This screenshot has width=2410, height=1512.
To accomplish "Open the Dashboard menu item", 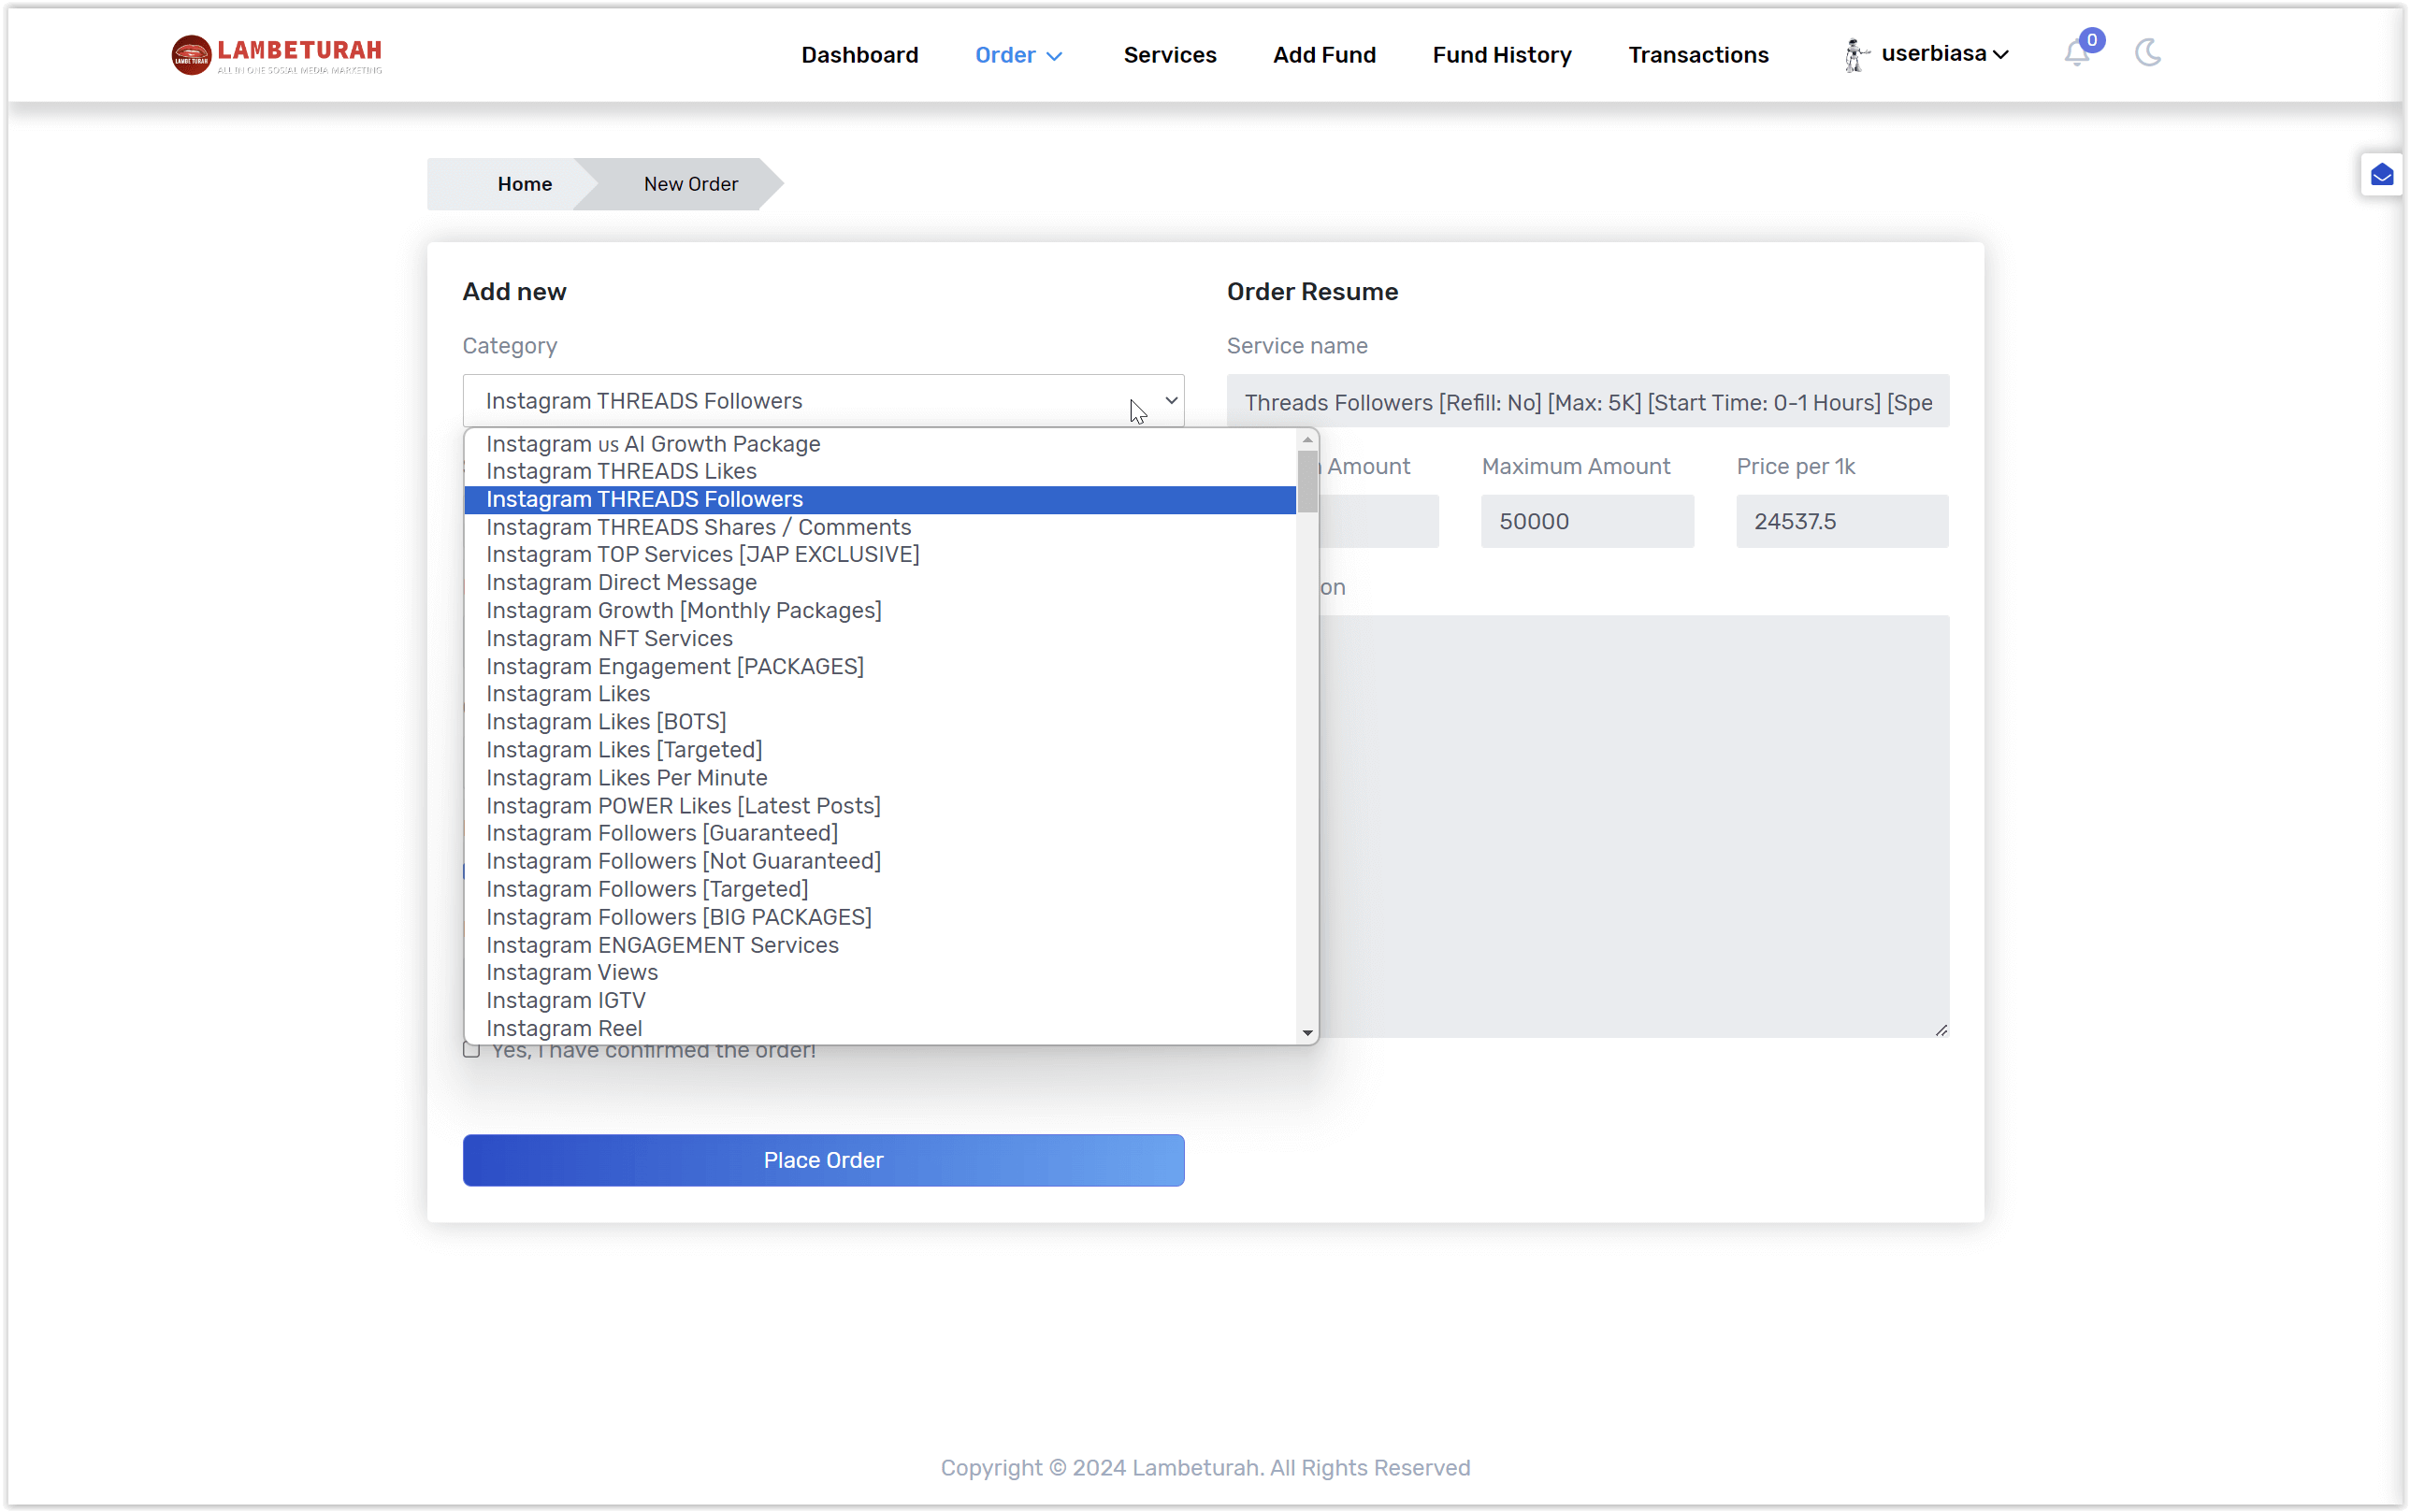I will [x=859, y=55].
